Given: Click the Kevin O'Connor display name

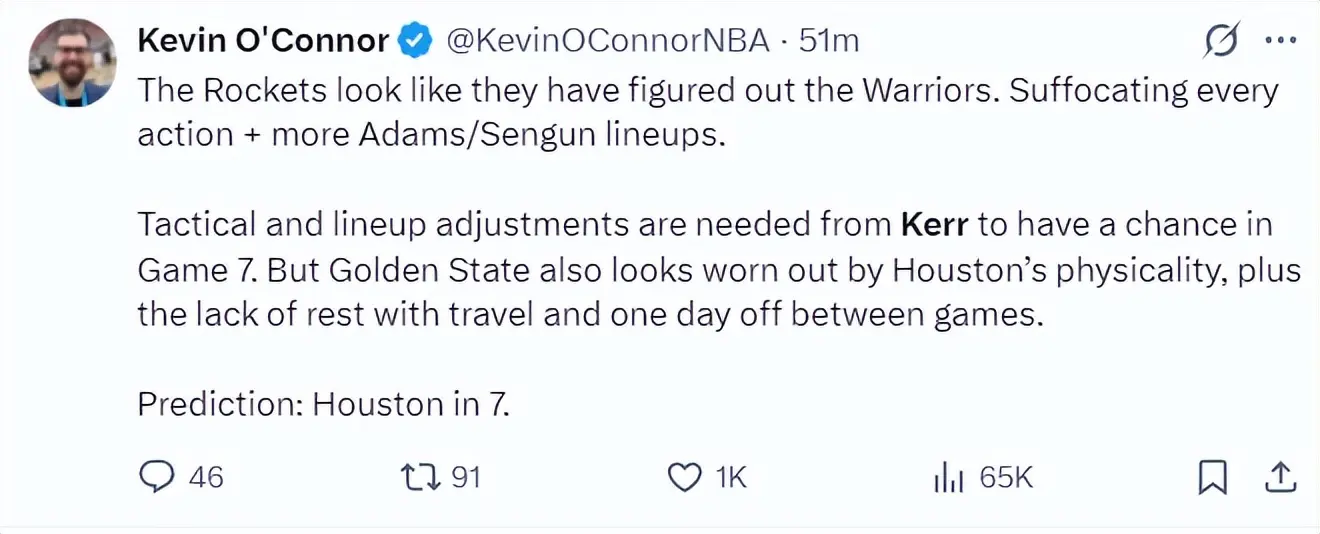Looking at the screenshot, I should pos(262,41).
